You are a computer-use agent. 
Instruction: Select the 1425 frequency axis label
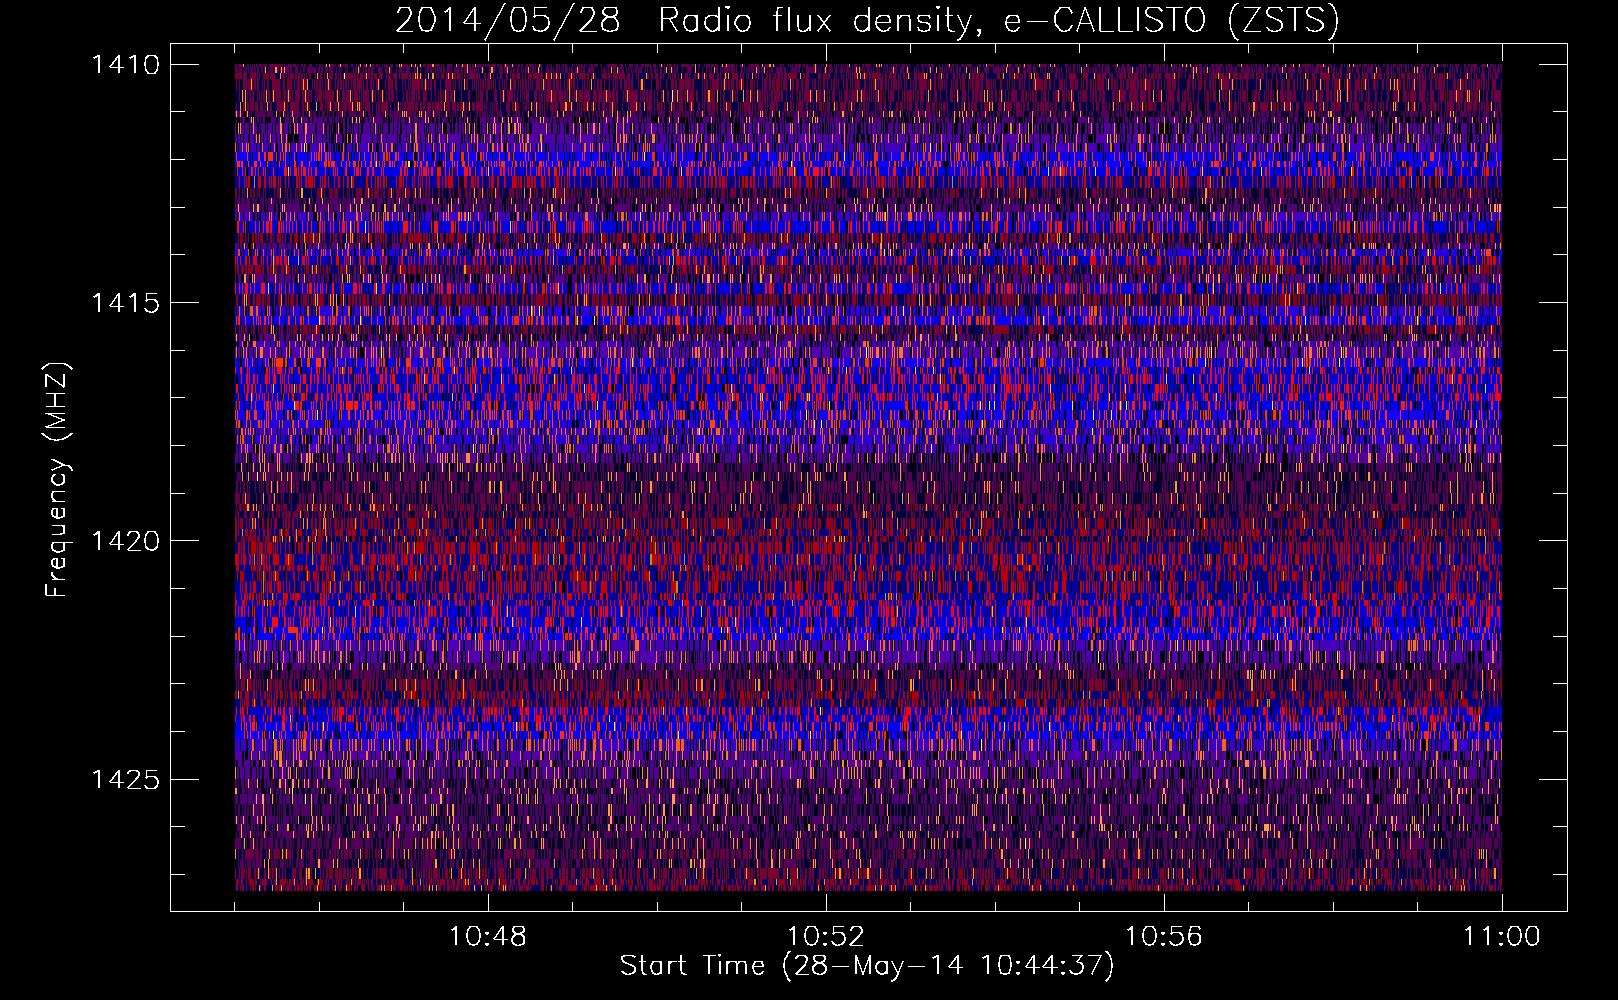click(x=125, y=779)
